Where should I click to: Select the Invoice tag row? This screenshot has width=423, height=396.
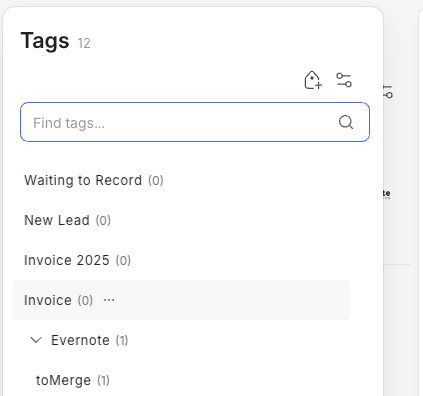point(181,300)
